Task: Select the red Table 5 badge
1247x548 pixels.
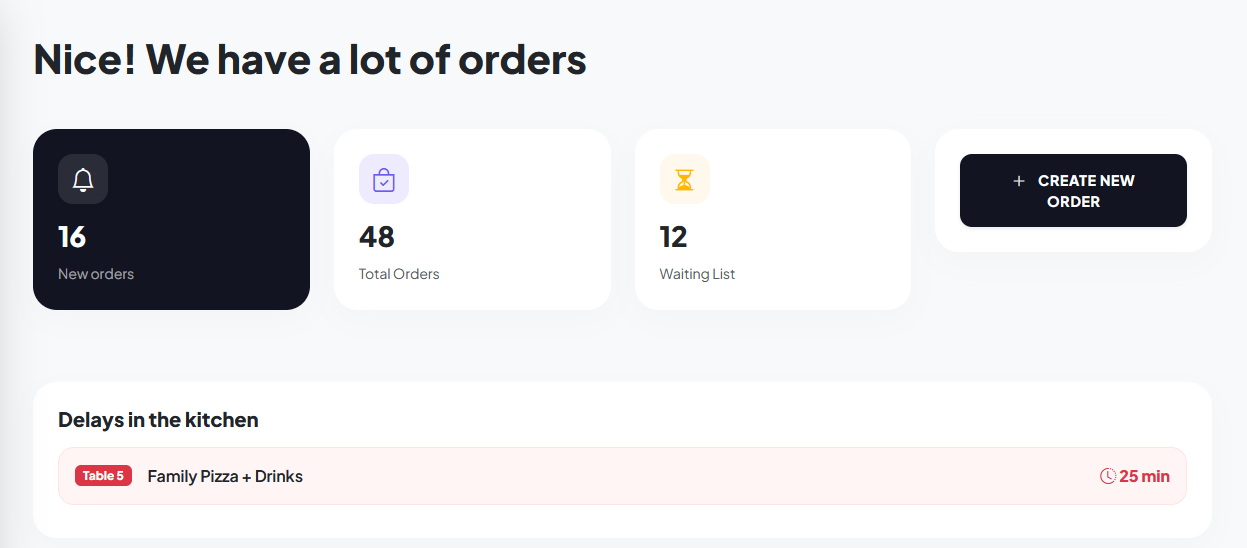Action: 103,476
